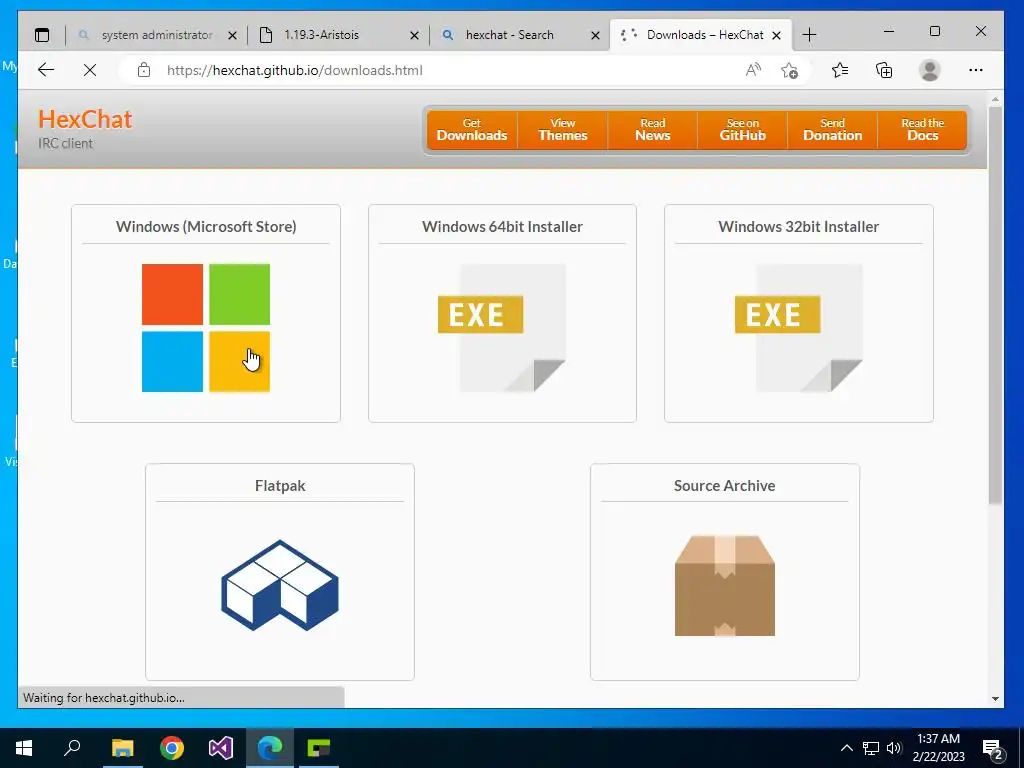Close the system administrator tab
The width and height of the screenshot is (1024, 768).
[232, 35]
